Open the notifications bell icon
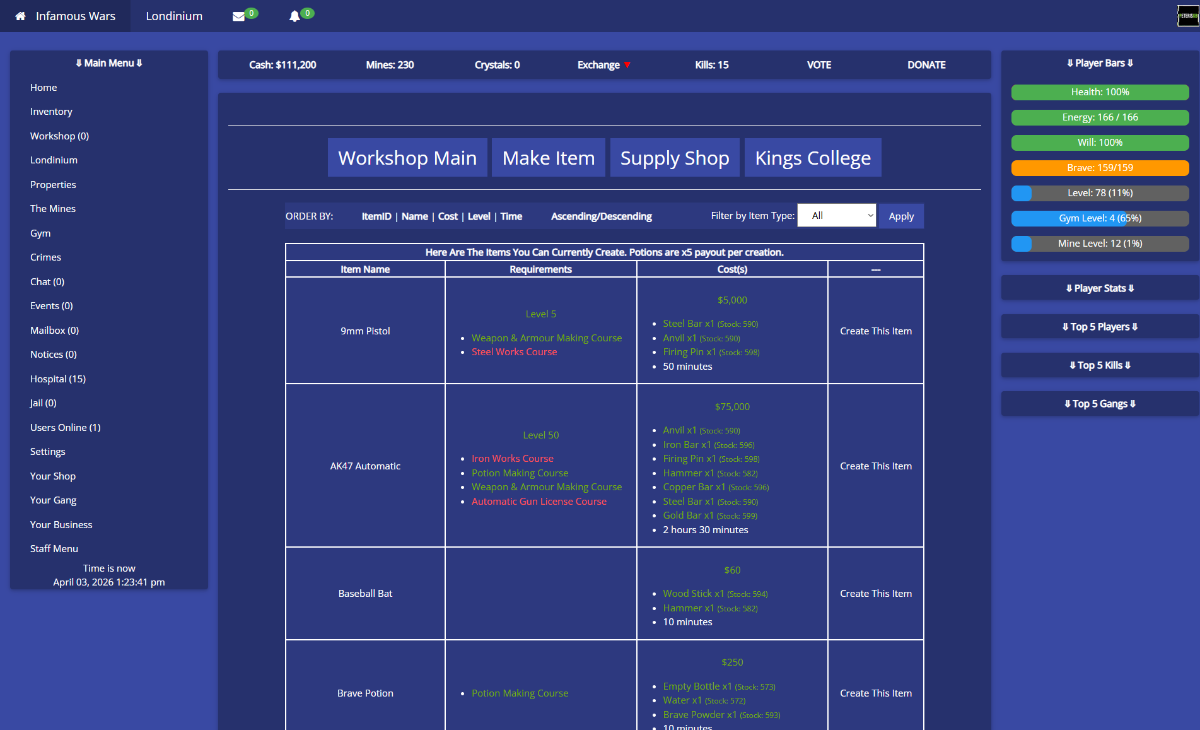This screenshot has height=730, width=1200. coord(295,16)
